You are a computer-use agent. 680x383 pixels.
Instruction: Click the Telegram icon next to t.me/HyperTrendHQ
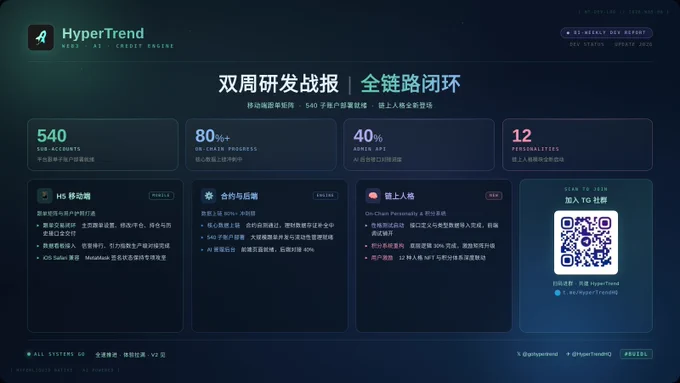[x=557, y=293]
